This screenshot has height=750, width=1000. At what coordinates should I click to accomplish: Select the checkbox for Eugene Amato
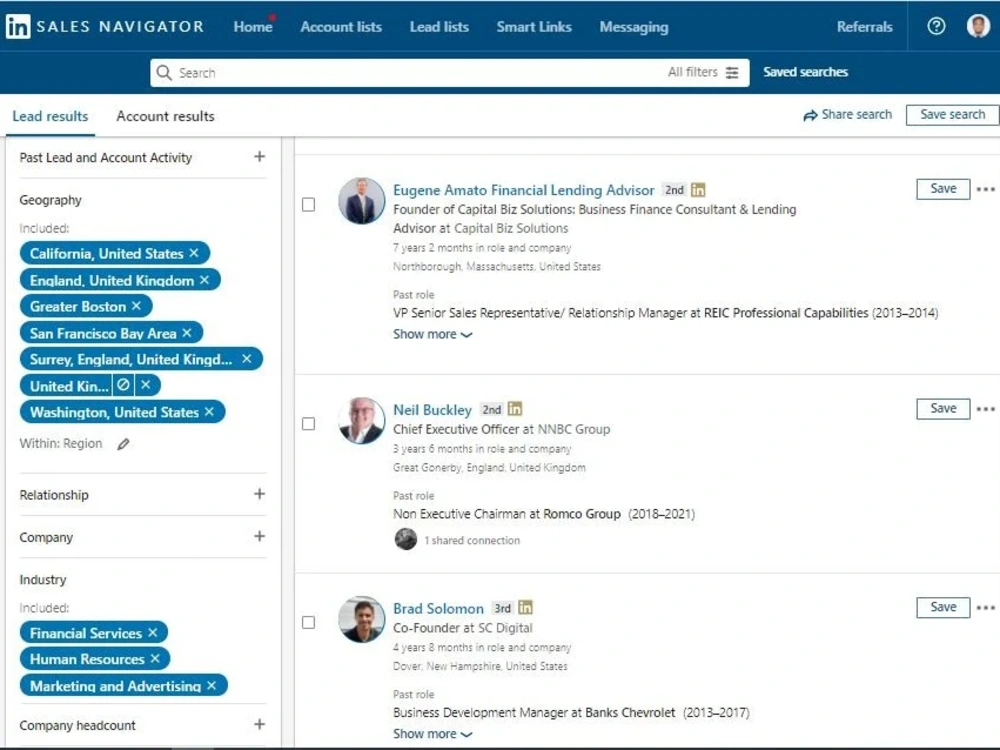tap(309, 205)
